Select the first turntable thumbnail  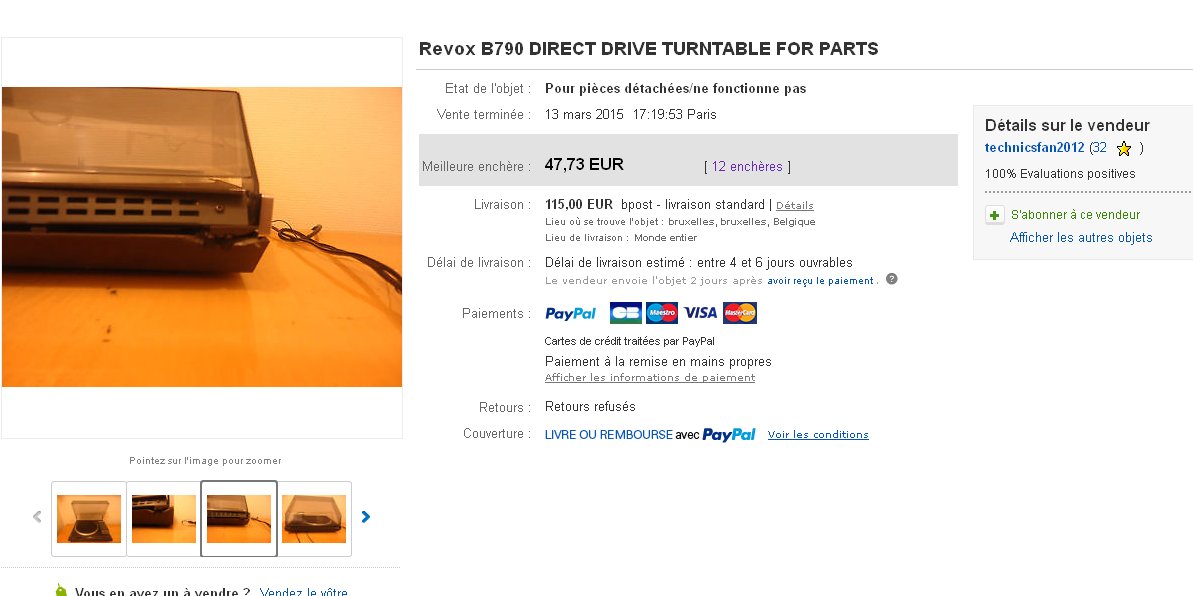(89, 518)
